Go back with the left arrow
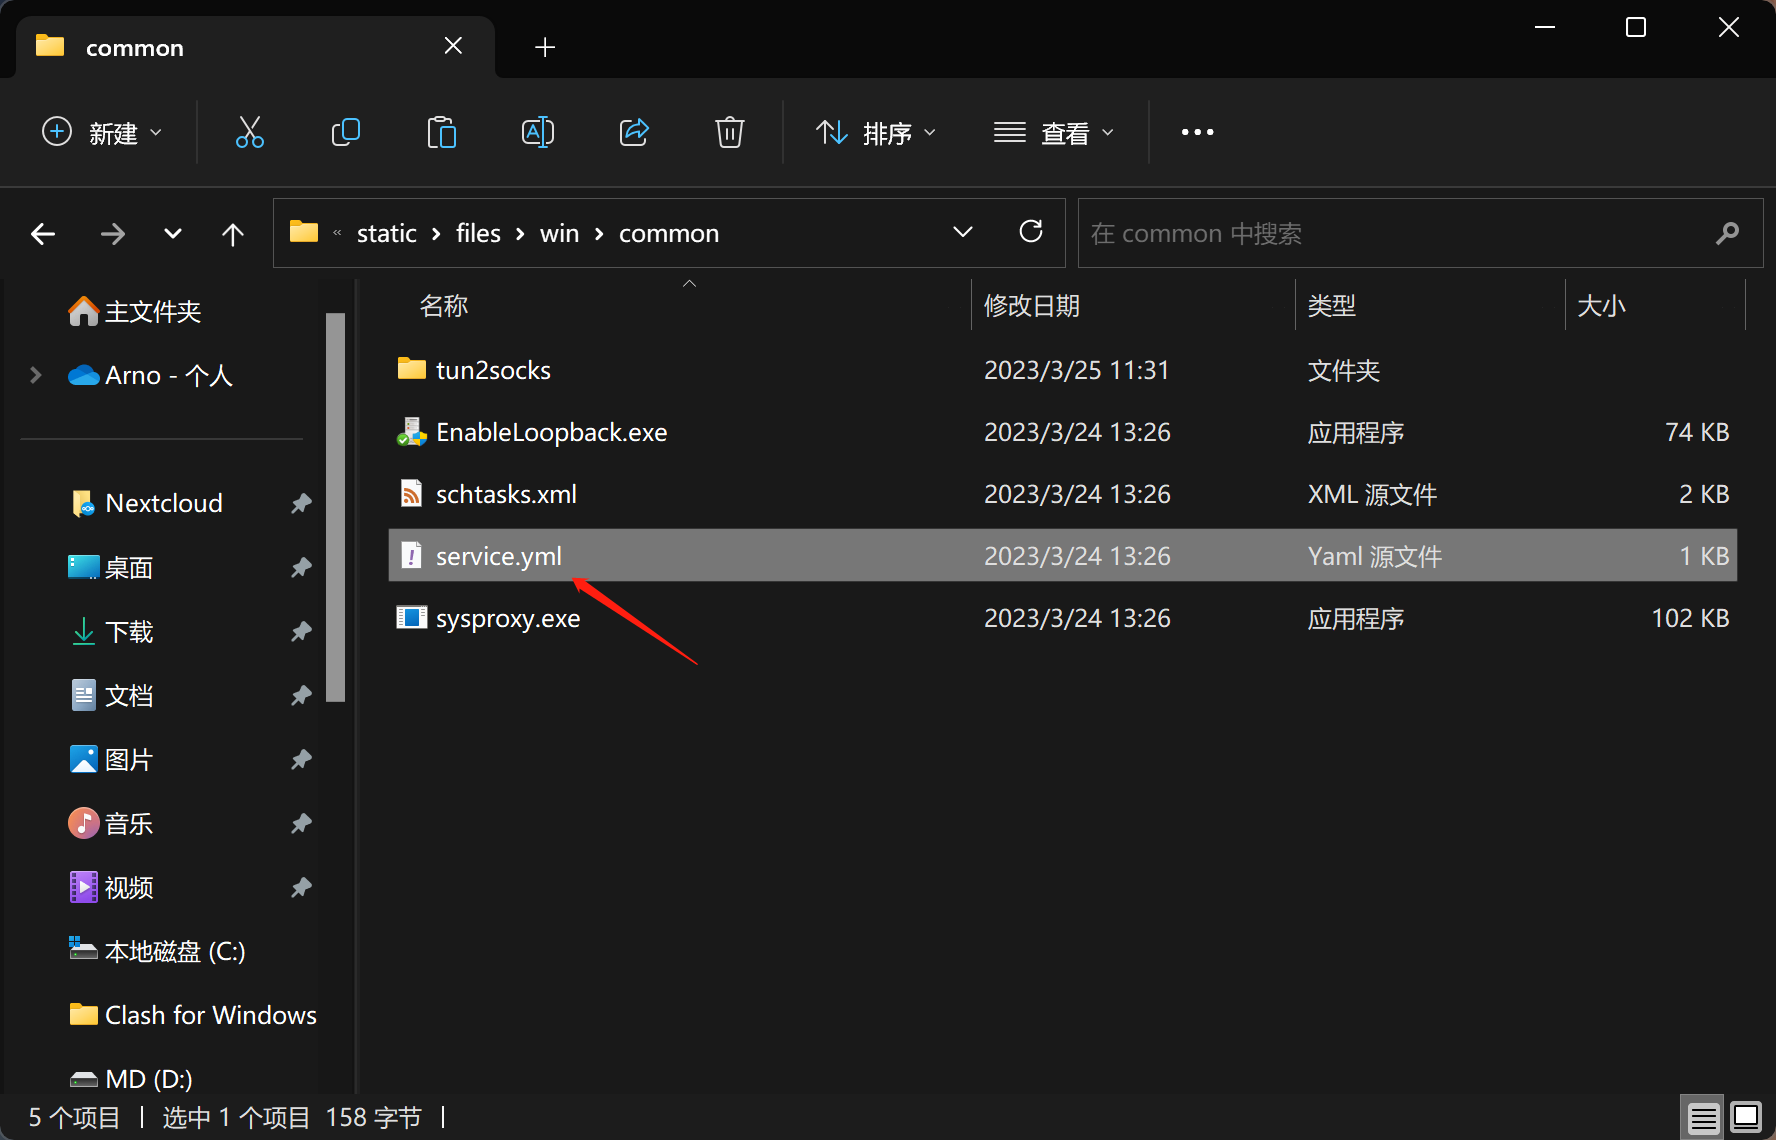Screen dimensions: 1776x1140 point(43,234)
